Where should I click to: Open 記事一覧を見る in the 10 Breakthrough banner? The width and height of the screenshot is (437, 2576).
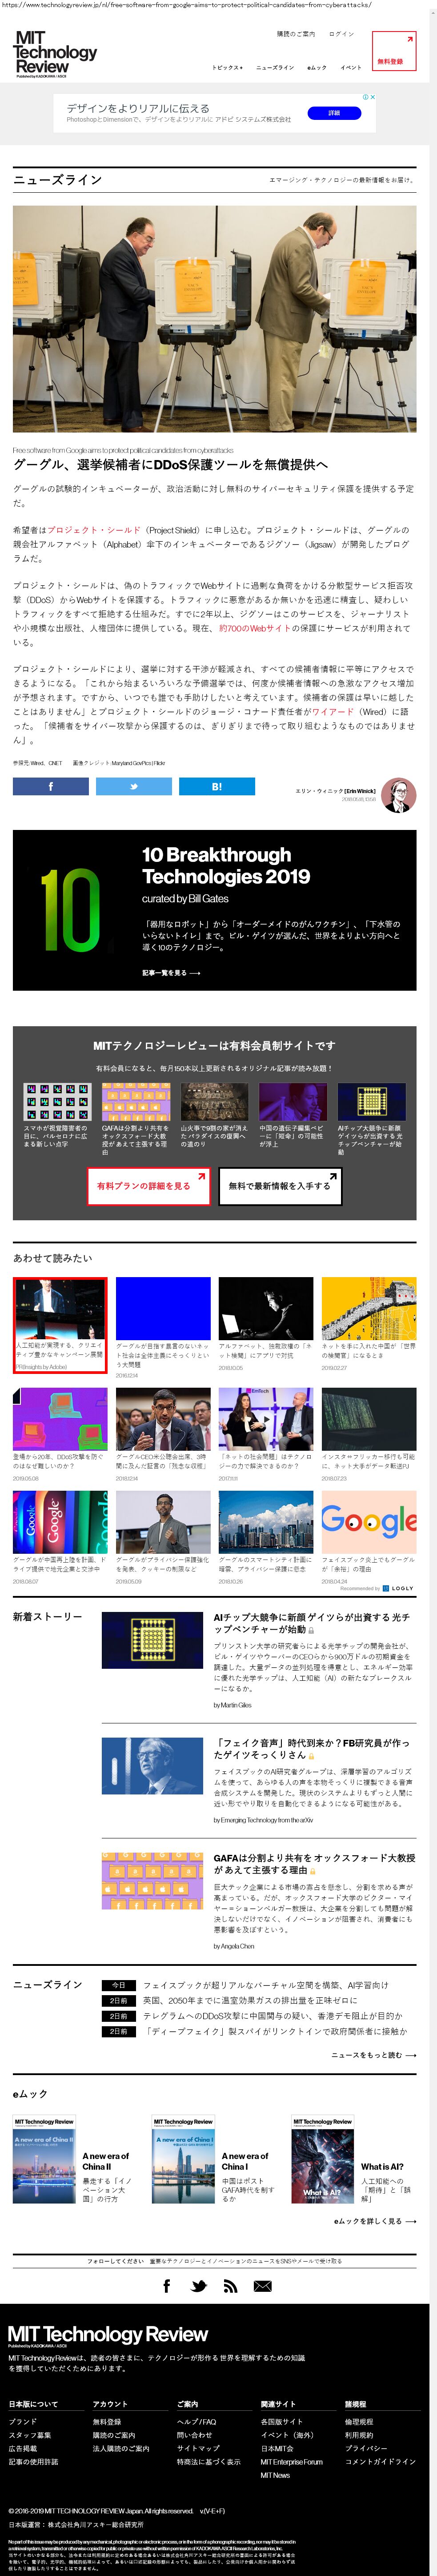tap(171, 972)
